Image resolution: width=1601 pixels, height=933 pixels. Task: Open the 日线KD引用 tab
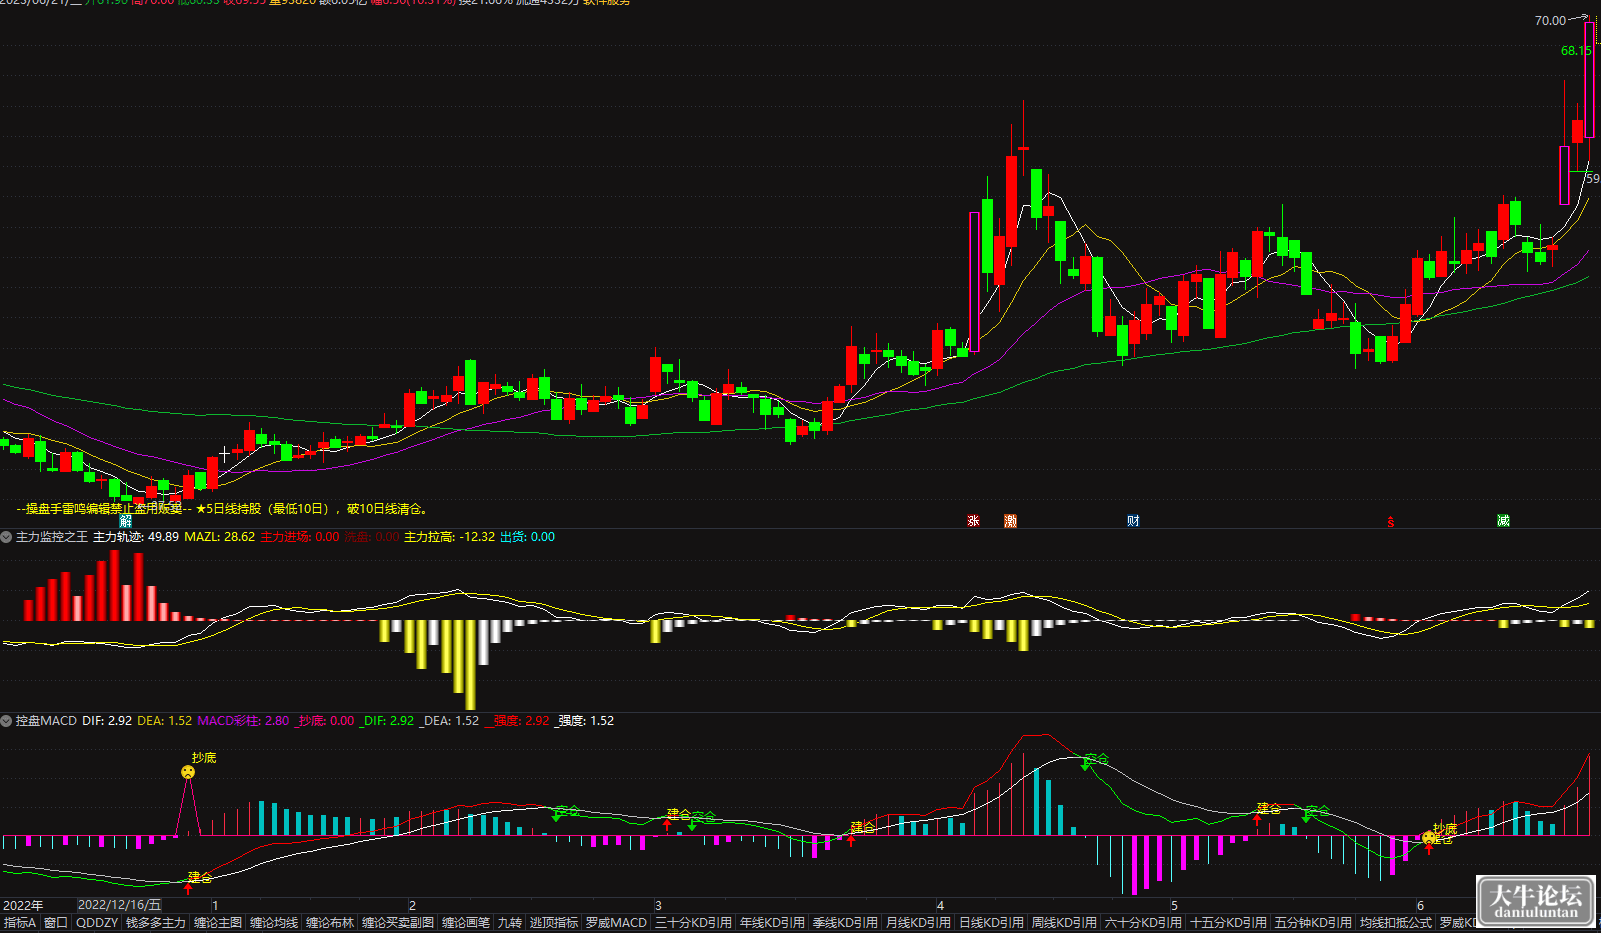click(991, 923)
